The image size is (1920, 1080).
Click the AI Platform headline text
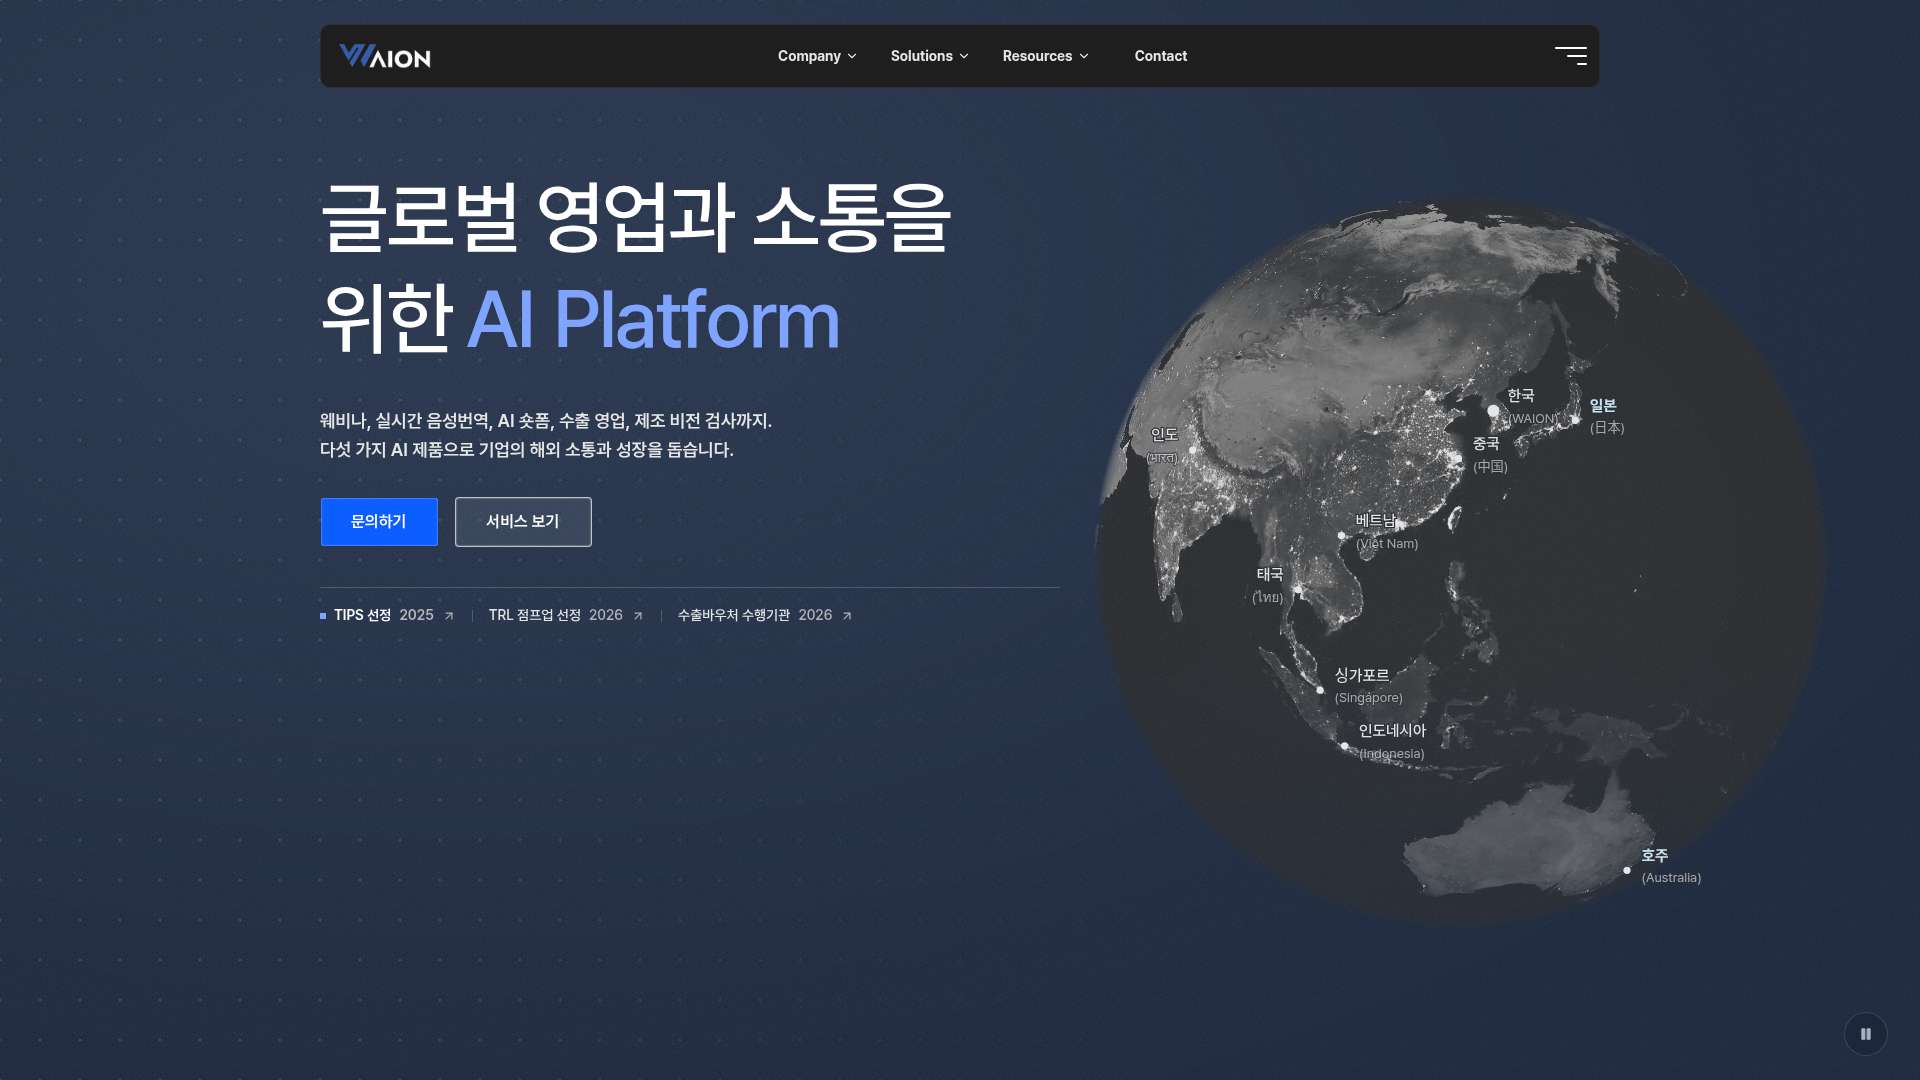[x=653, y=320]
